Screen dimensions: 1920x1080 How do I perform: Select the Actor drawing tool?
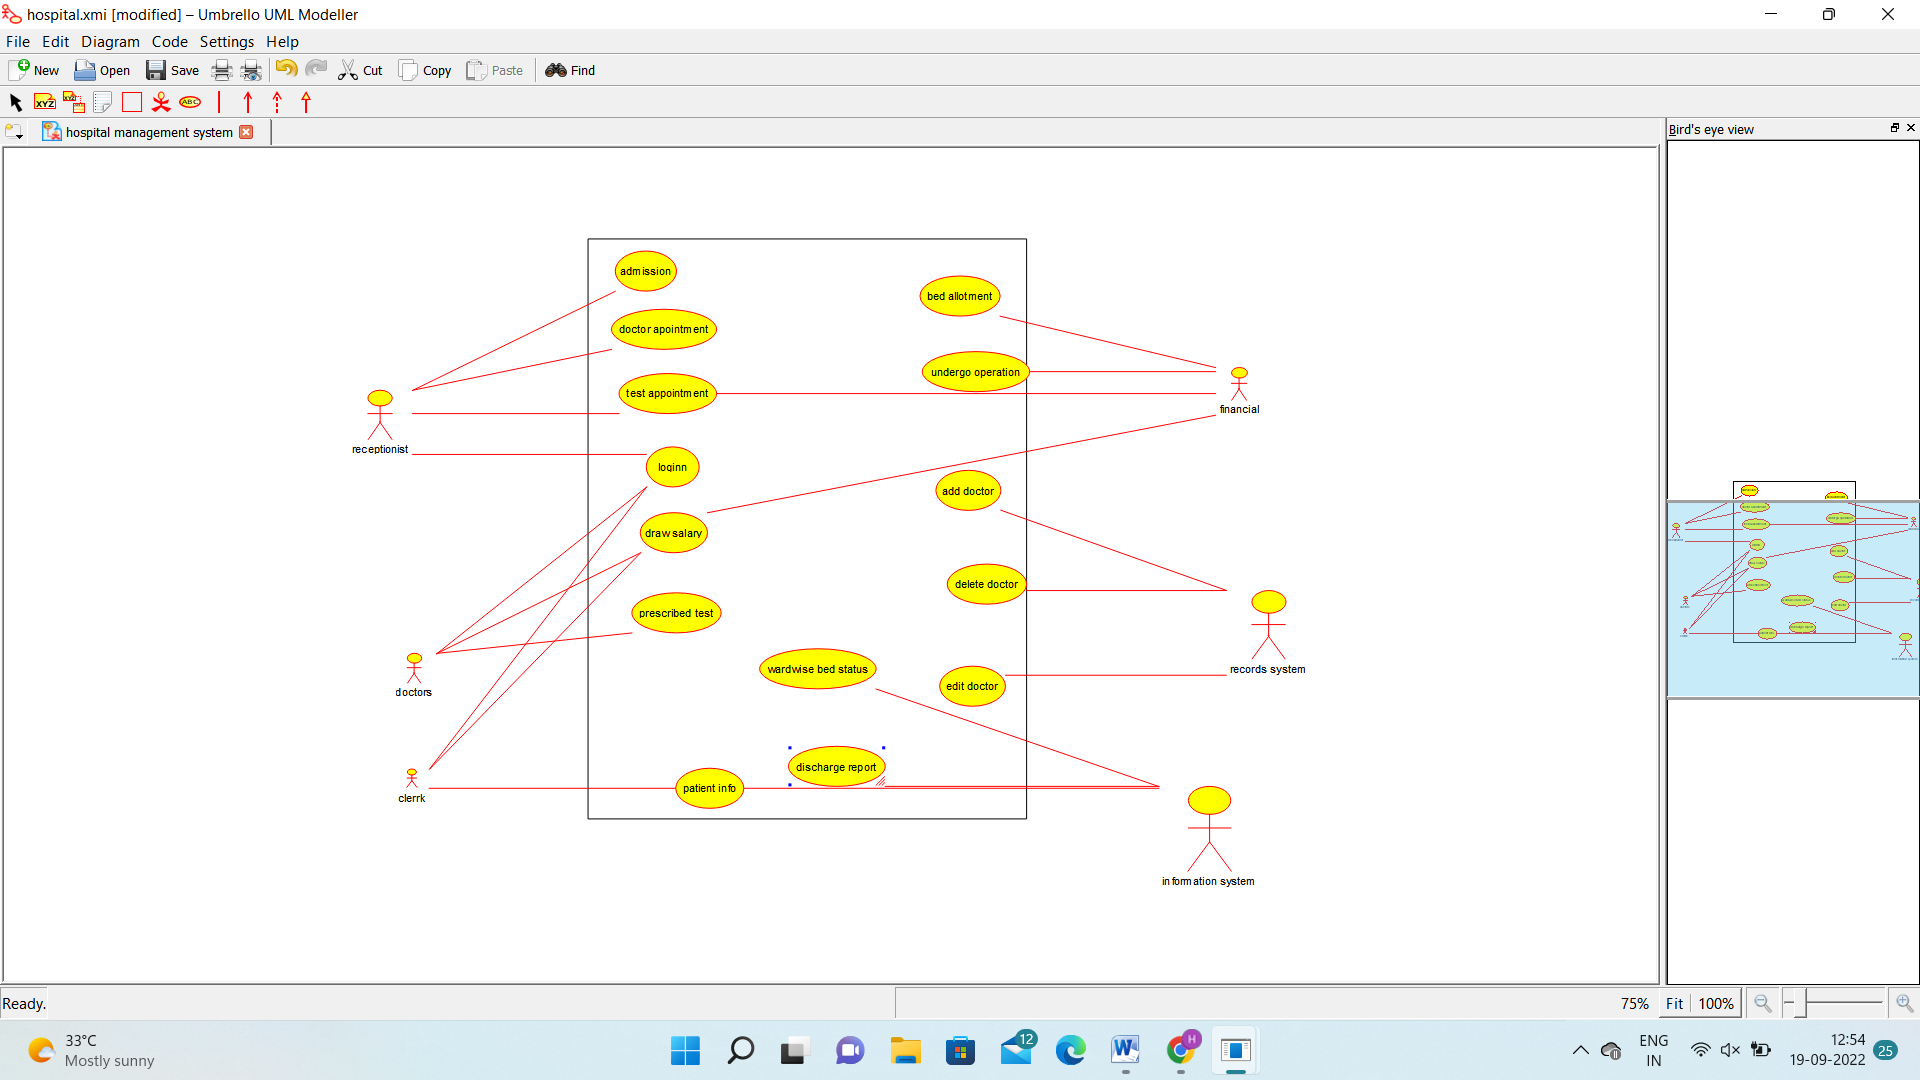pos(161,102)
